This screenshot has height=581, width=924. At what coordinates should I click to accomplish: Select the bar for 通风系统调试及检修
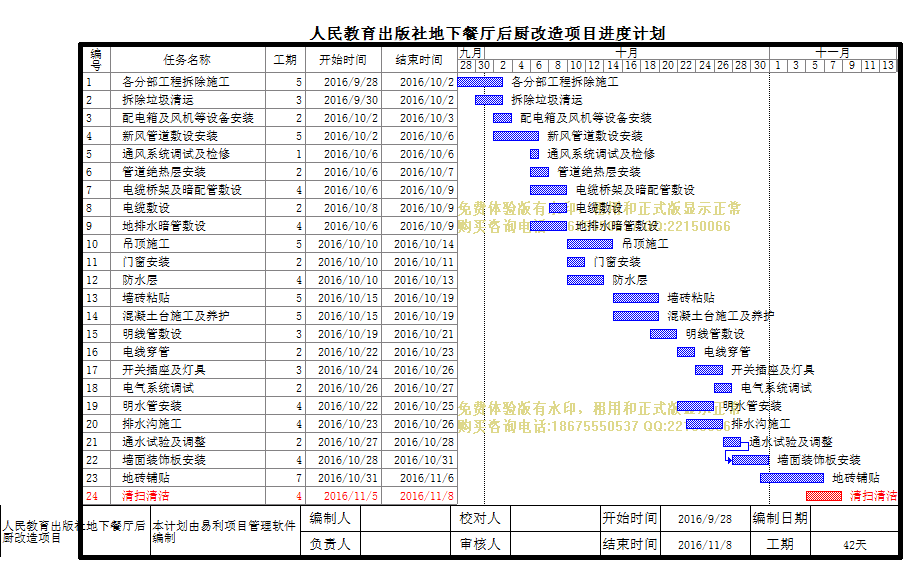[534, 154]
